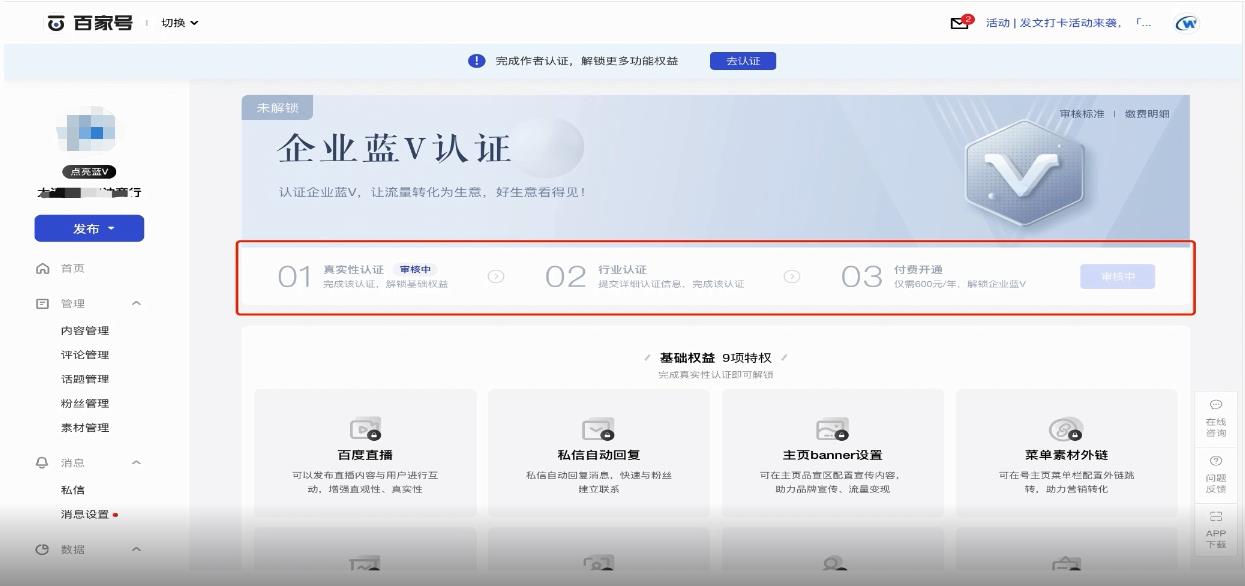Viewport: 1245px width, 586px height.
Task: Open the 百度直播 card title
Action: (x=365, y=455)
